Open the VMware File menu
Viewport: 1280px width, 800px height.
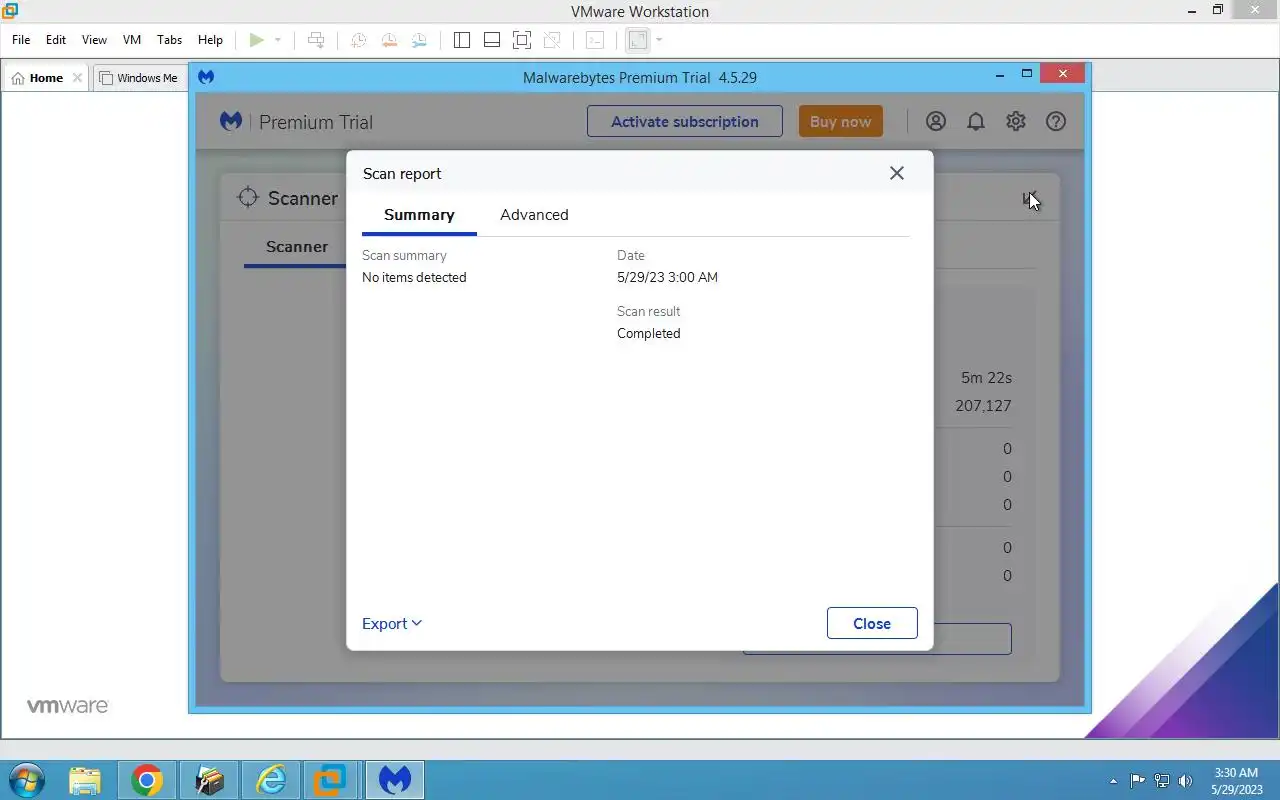(21, 40)
